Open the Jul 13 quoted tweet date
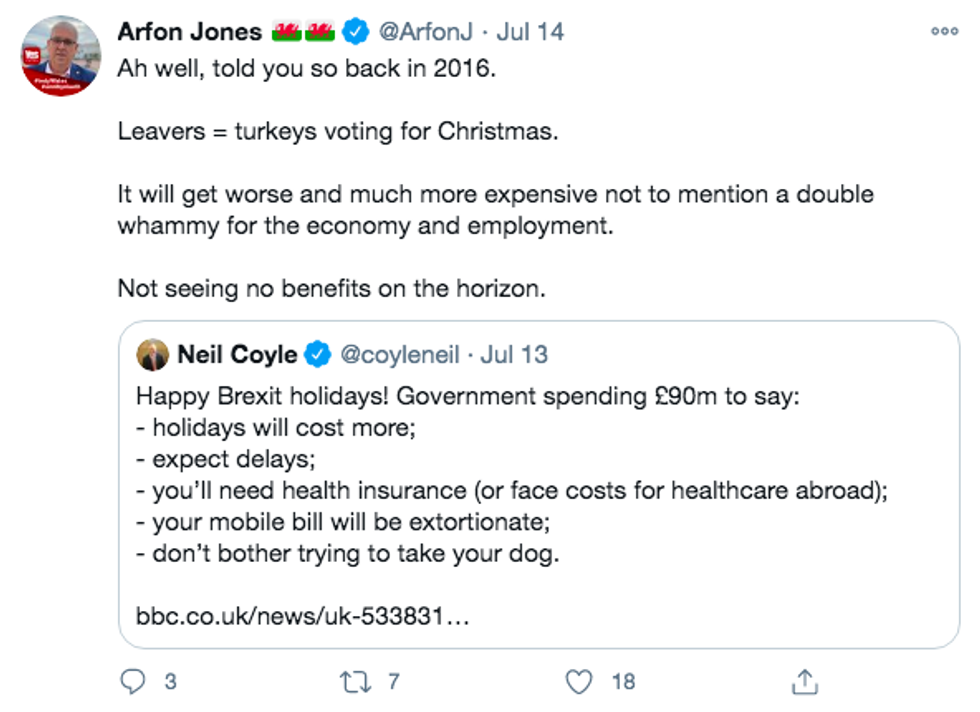The width and height of the screenshot is (980, 712). point(514,354)
